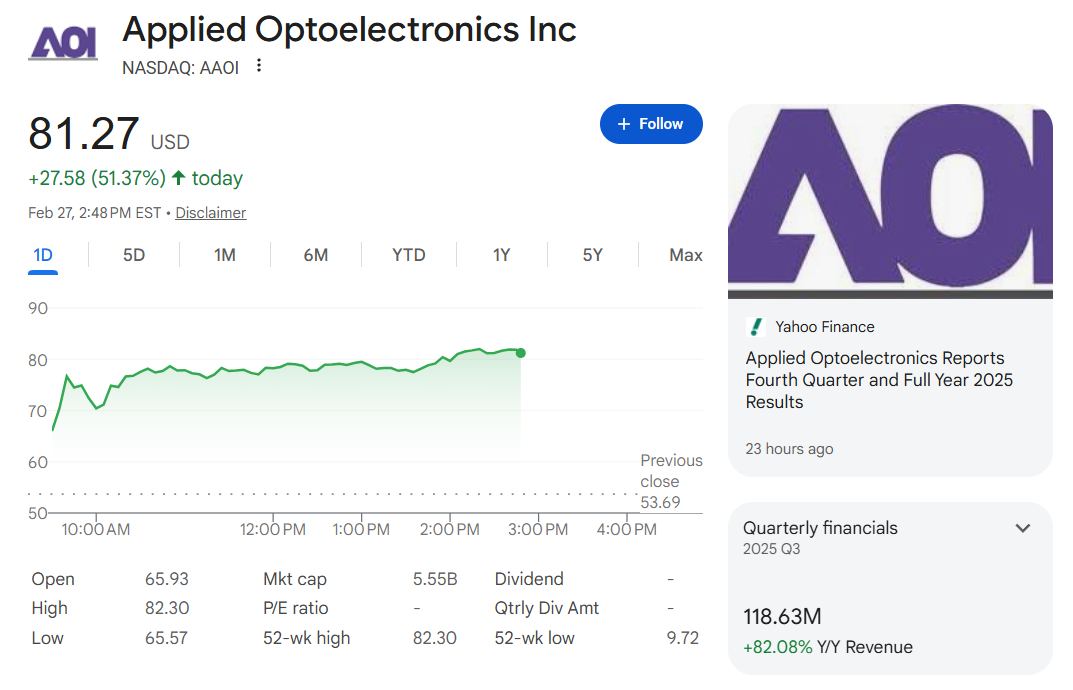Choose the 1Y chart range
The height and width of the screenshot is (690, 1073).
point(501,255)
